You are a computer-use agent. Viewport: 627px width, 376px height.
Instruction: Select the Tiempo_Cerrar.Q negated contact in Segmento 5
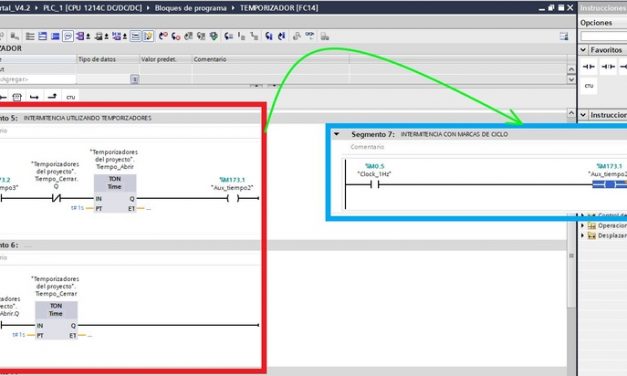(x=56, y=198)
